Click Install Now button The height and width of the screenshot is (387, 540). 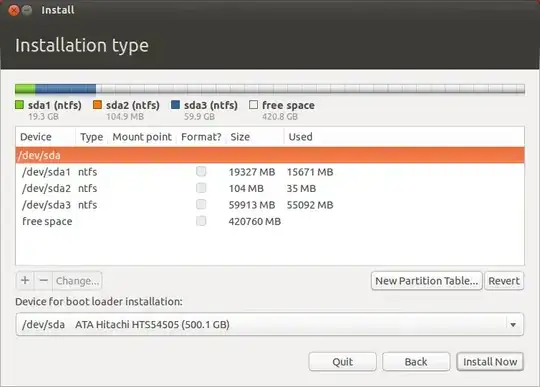[x=490, y=362]
